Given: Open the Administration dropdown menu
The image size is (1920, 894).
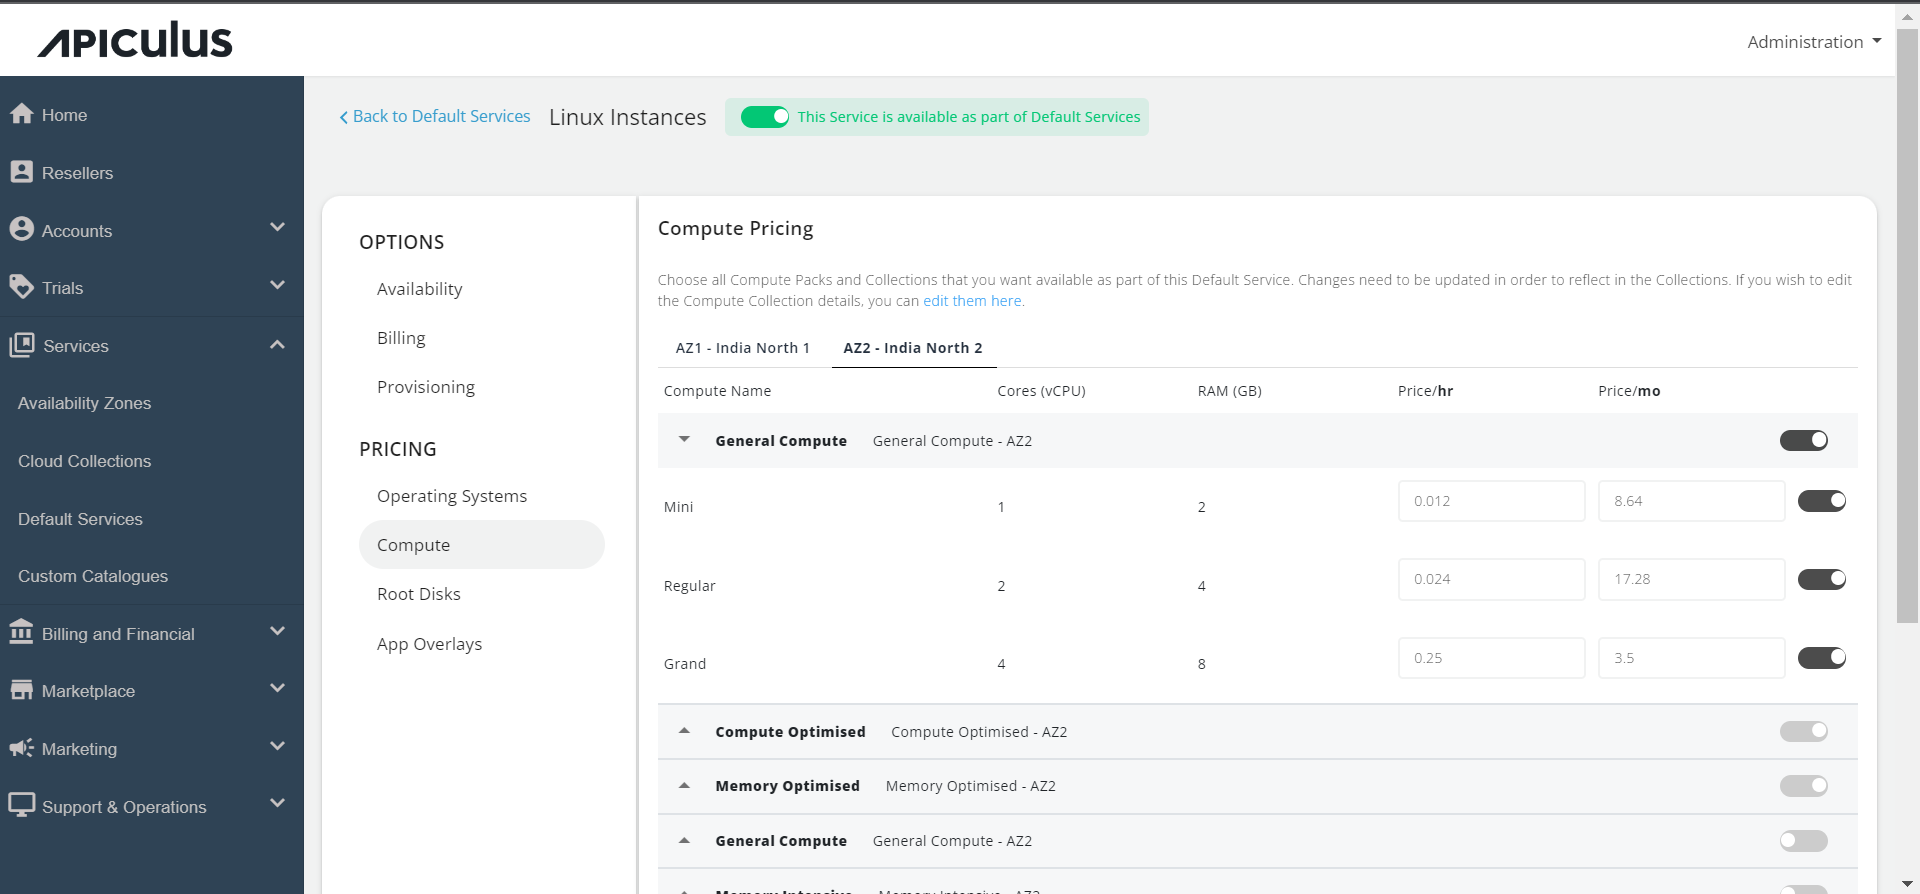Looking at the screenshot, I should point(1813,42).
